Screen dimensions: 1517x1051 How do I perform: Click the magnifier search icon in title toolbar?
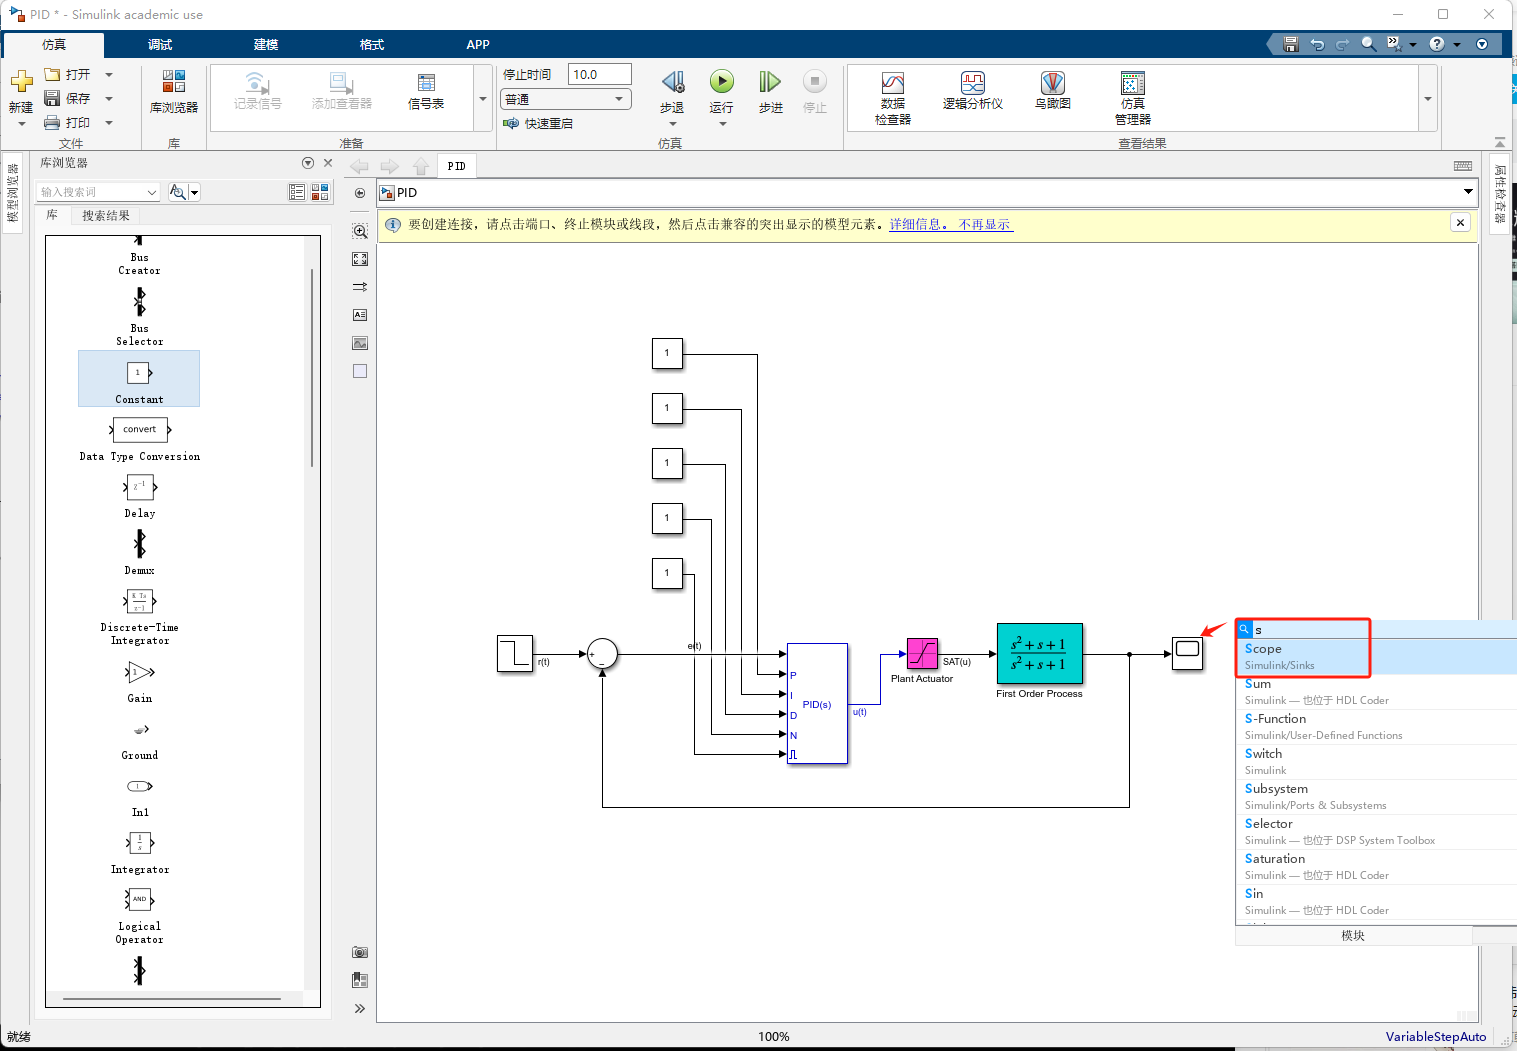(x=1368, y=44)
